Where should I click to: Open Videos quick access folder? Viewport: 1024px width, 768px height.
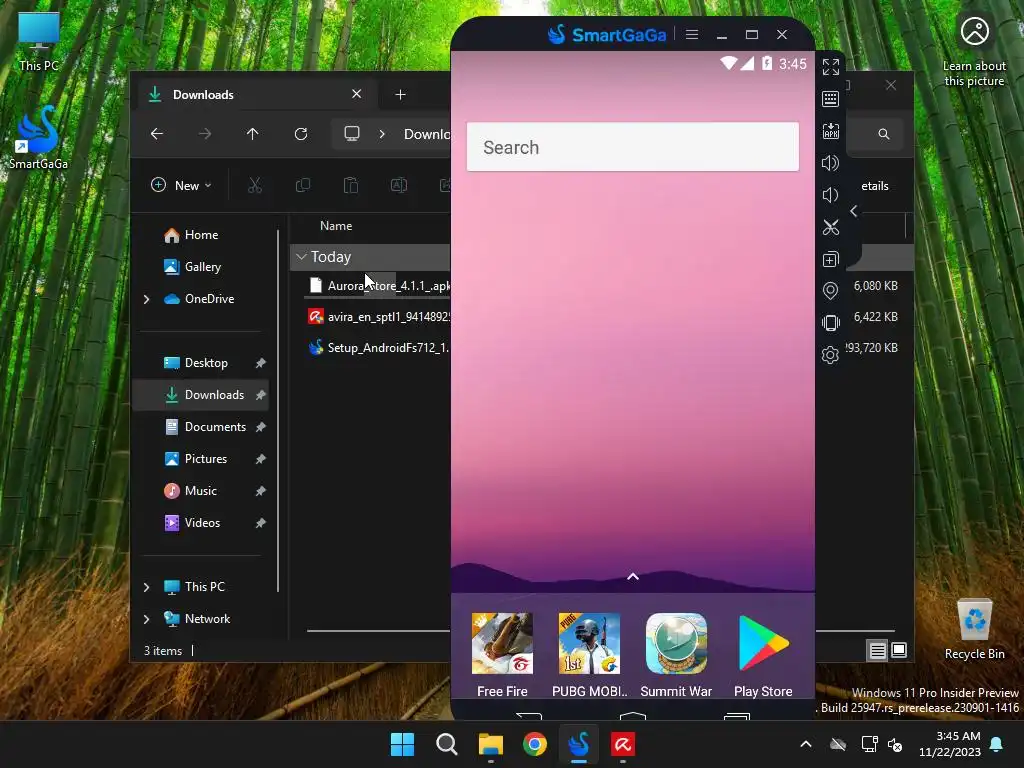[202, 522]
